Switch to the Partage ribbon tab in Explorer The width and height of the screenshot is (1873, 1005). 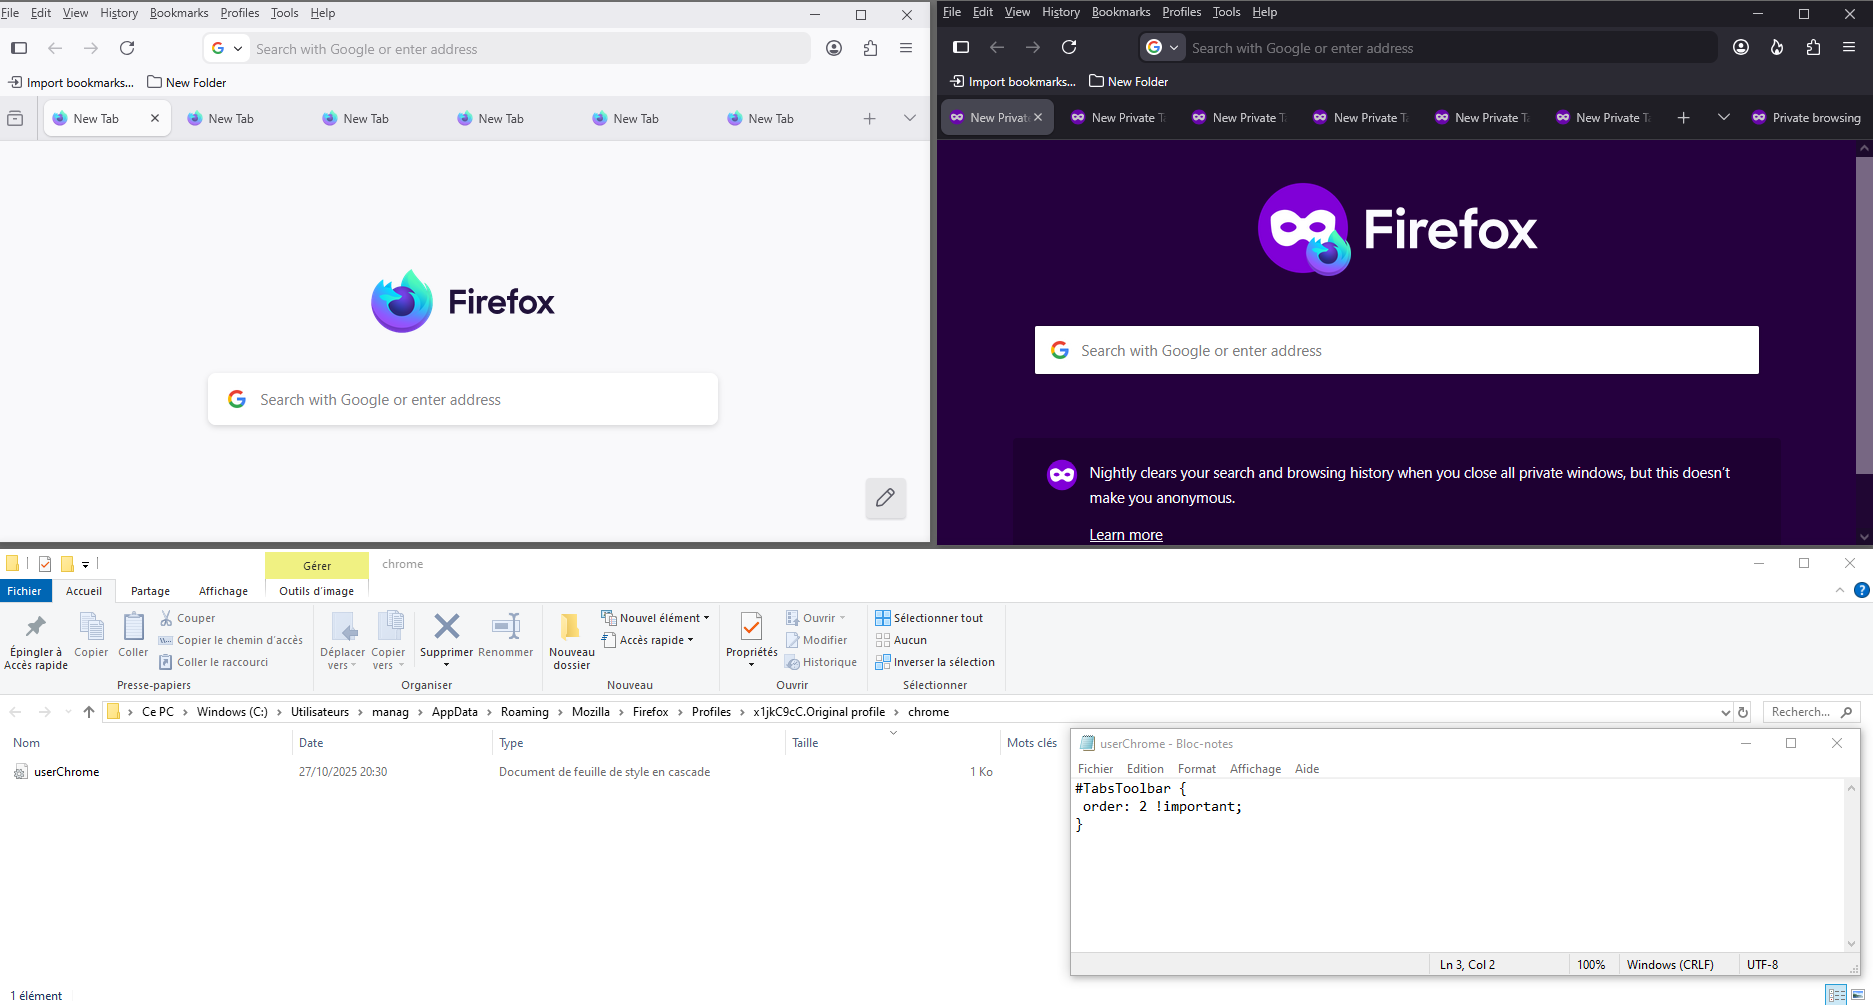[150, 591]
